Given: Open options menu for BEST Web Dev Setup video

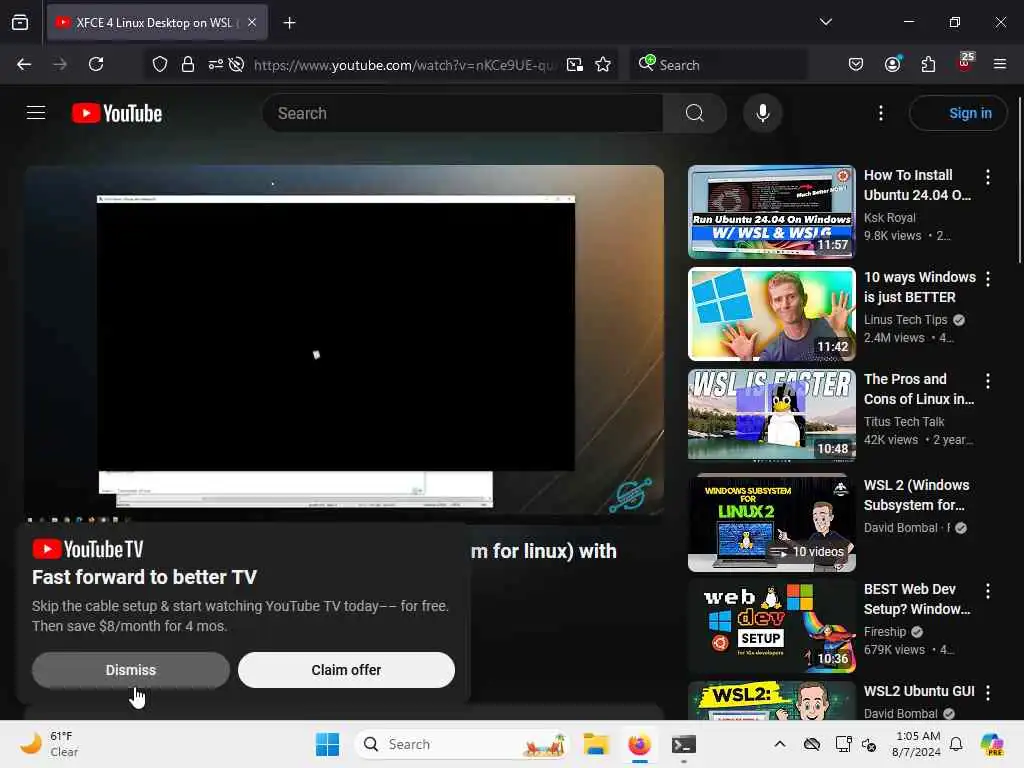Looking at the screenshot, I should pos(987,591).
